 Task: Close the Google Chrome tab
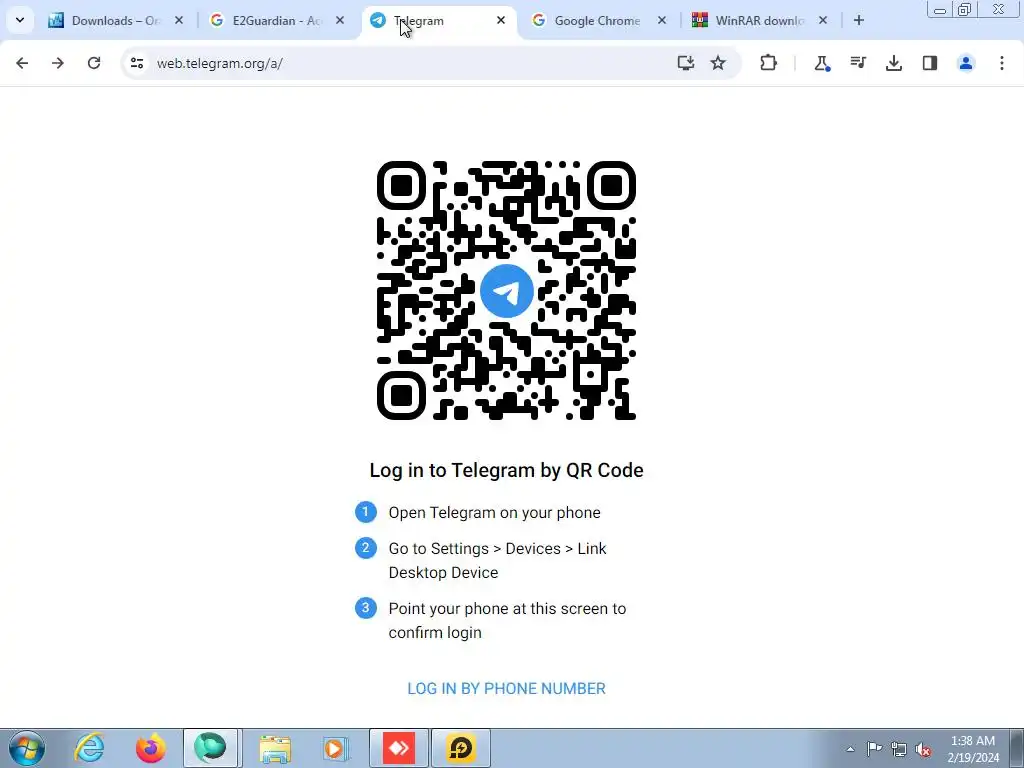662,21
